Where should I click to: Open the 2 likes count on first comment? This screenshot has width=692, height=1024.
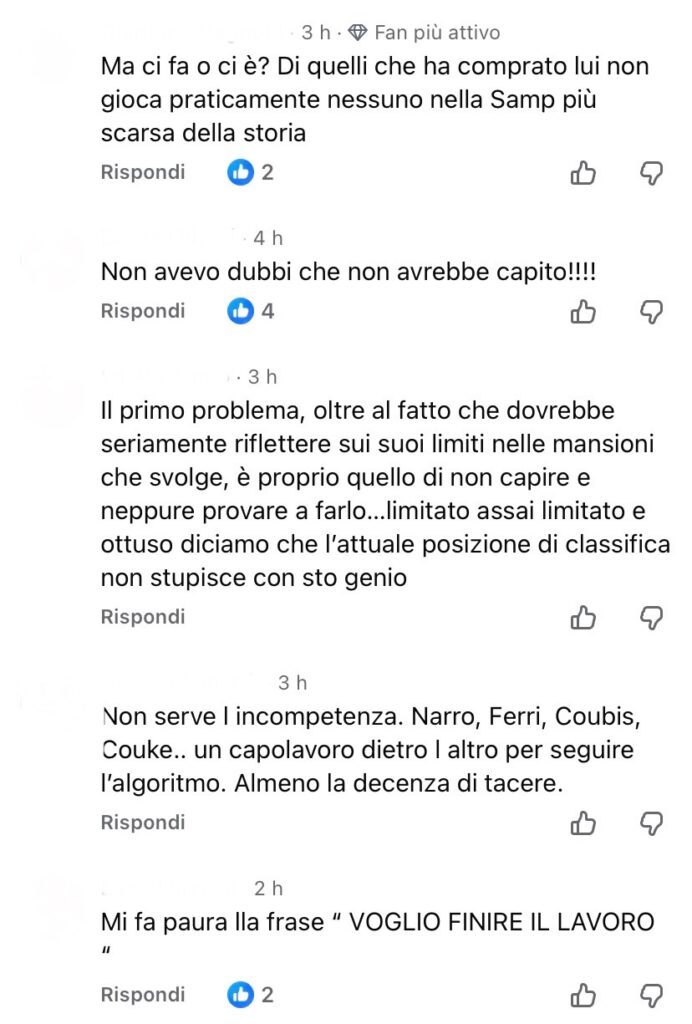(x=252, y=172)
